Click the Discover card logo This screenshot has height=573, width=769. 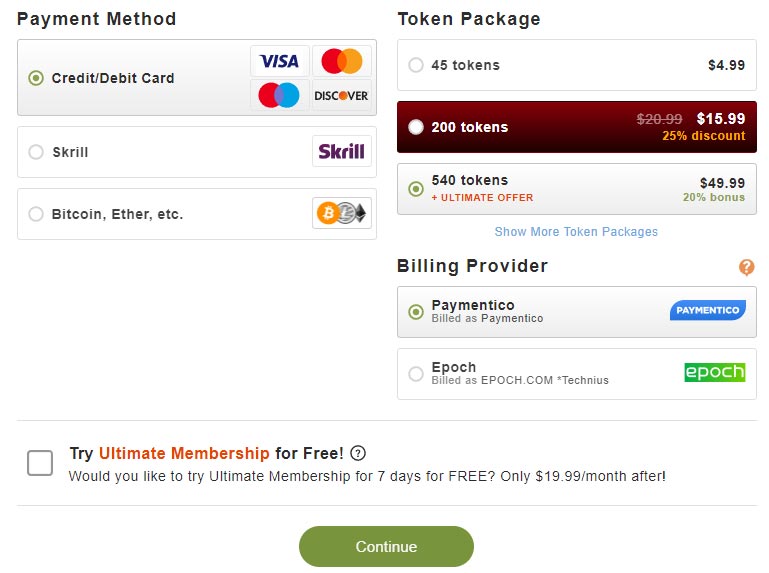[x=341, y=95]
